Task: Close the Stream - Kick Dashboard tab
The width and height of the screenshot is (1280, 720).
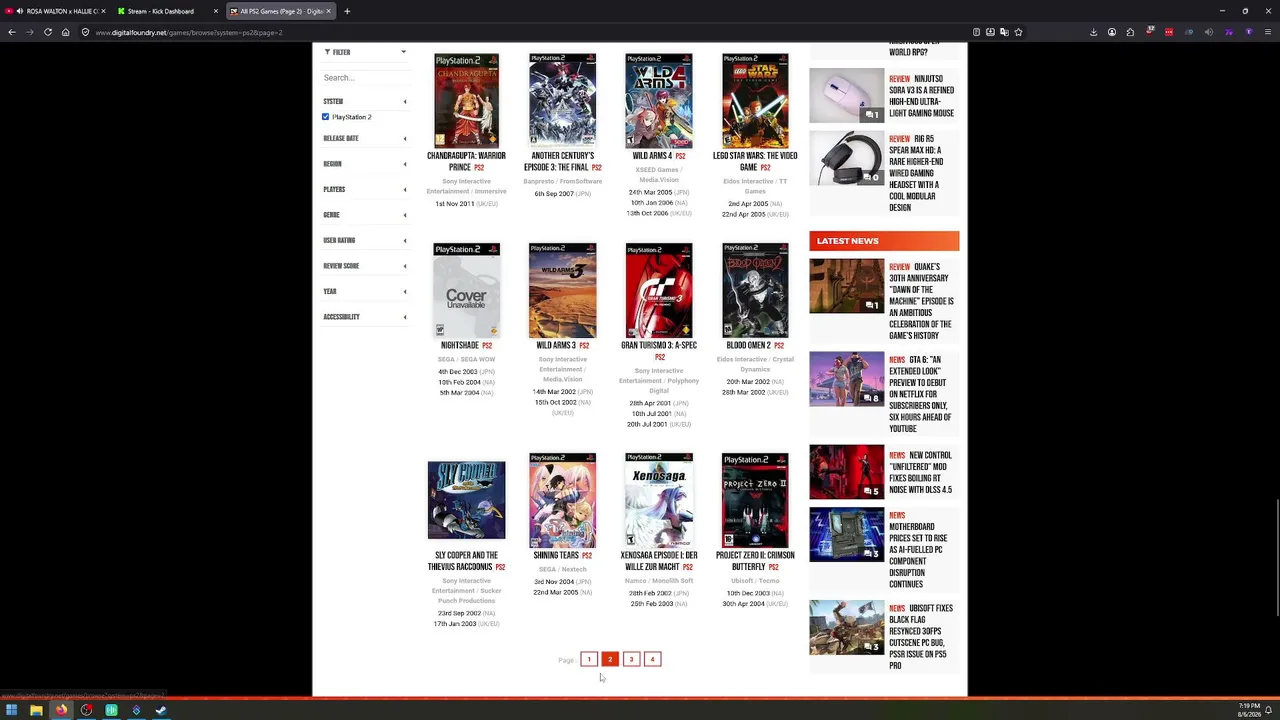Action: click(215, 11)
